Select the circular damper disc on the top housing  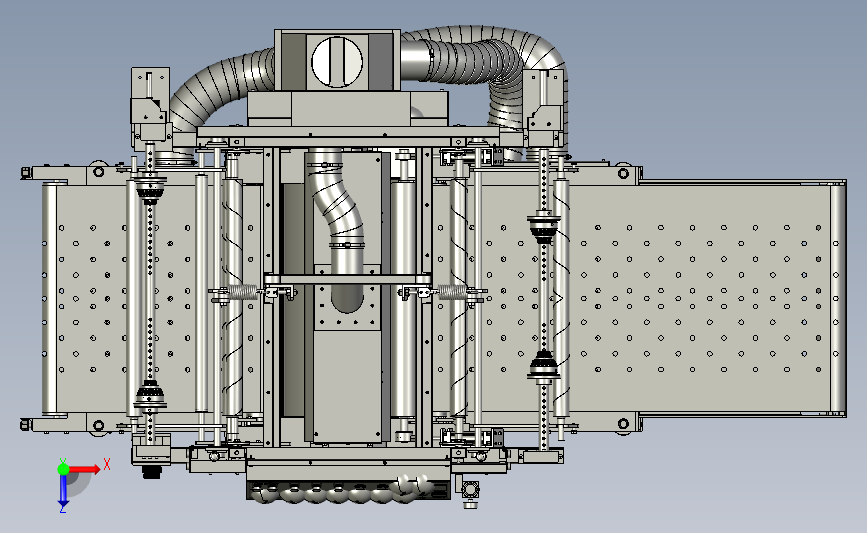pyautogui.click(x=337, y=62)
